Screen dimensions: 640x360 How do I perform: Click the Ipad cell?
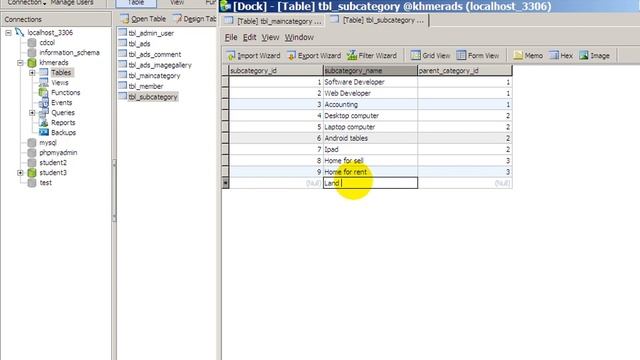pyautogui.click(x=370, y=149)
